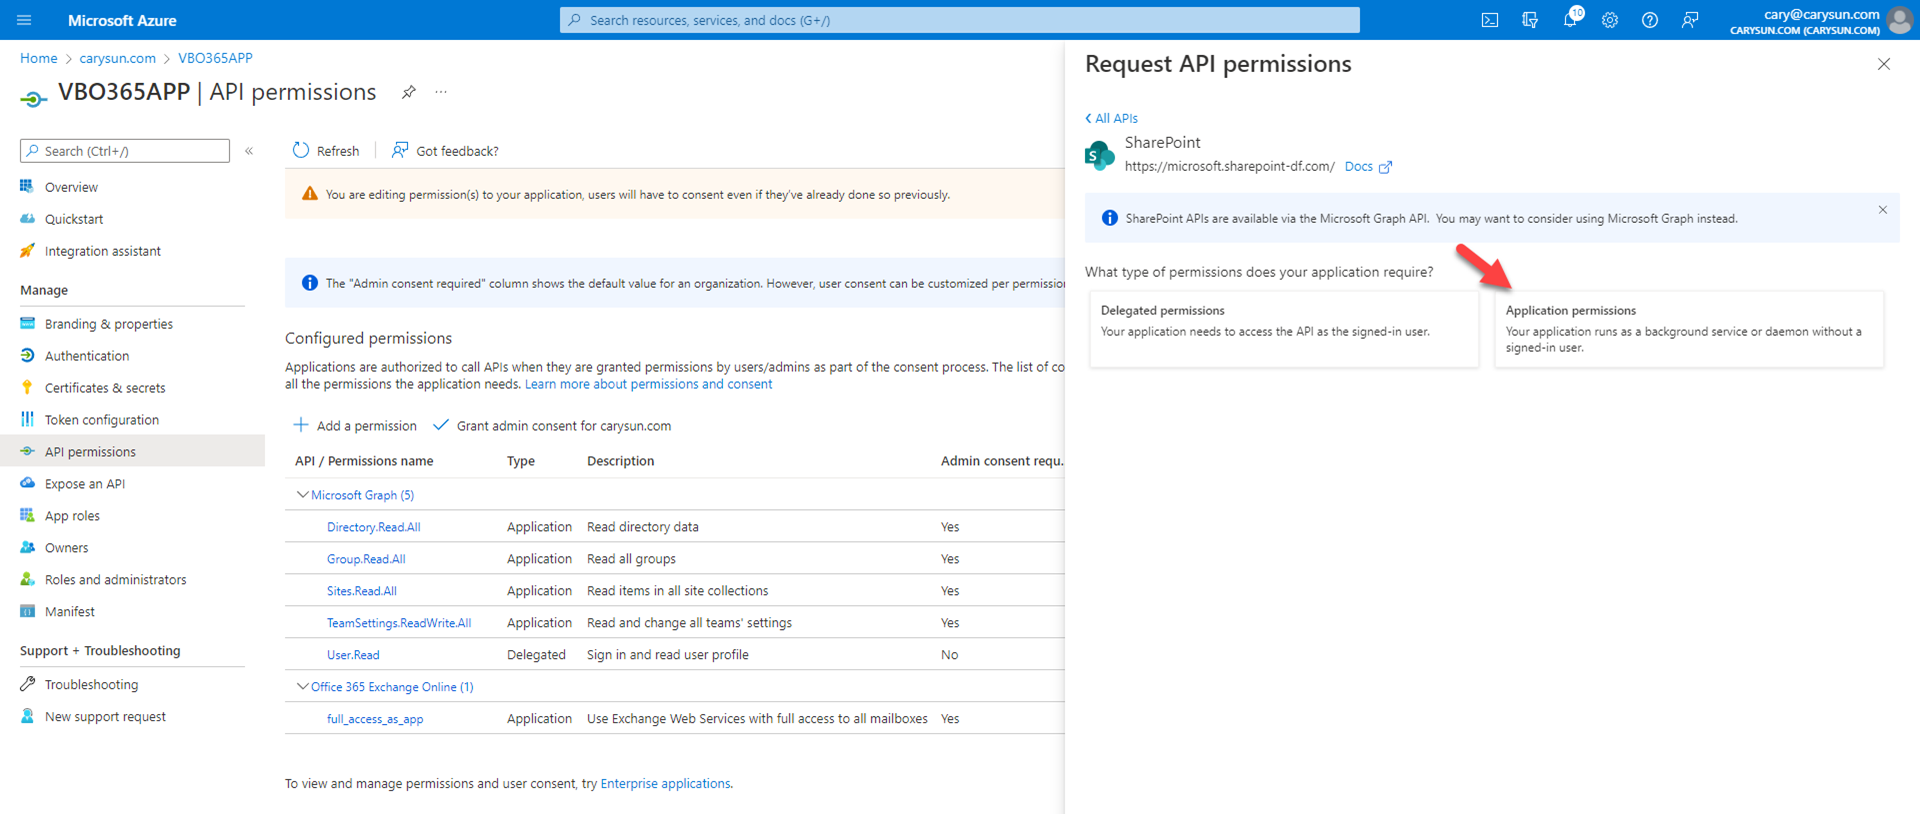
Task: Close the Request API permissions panel
Action: [1884, 64]
